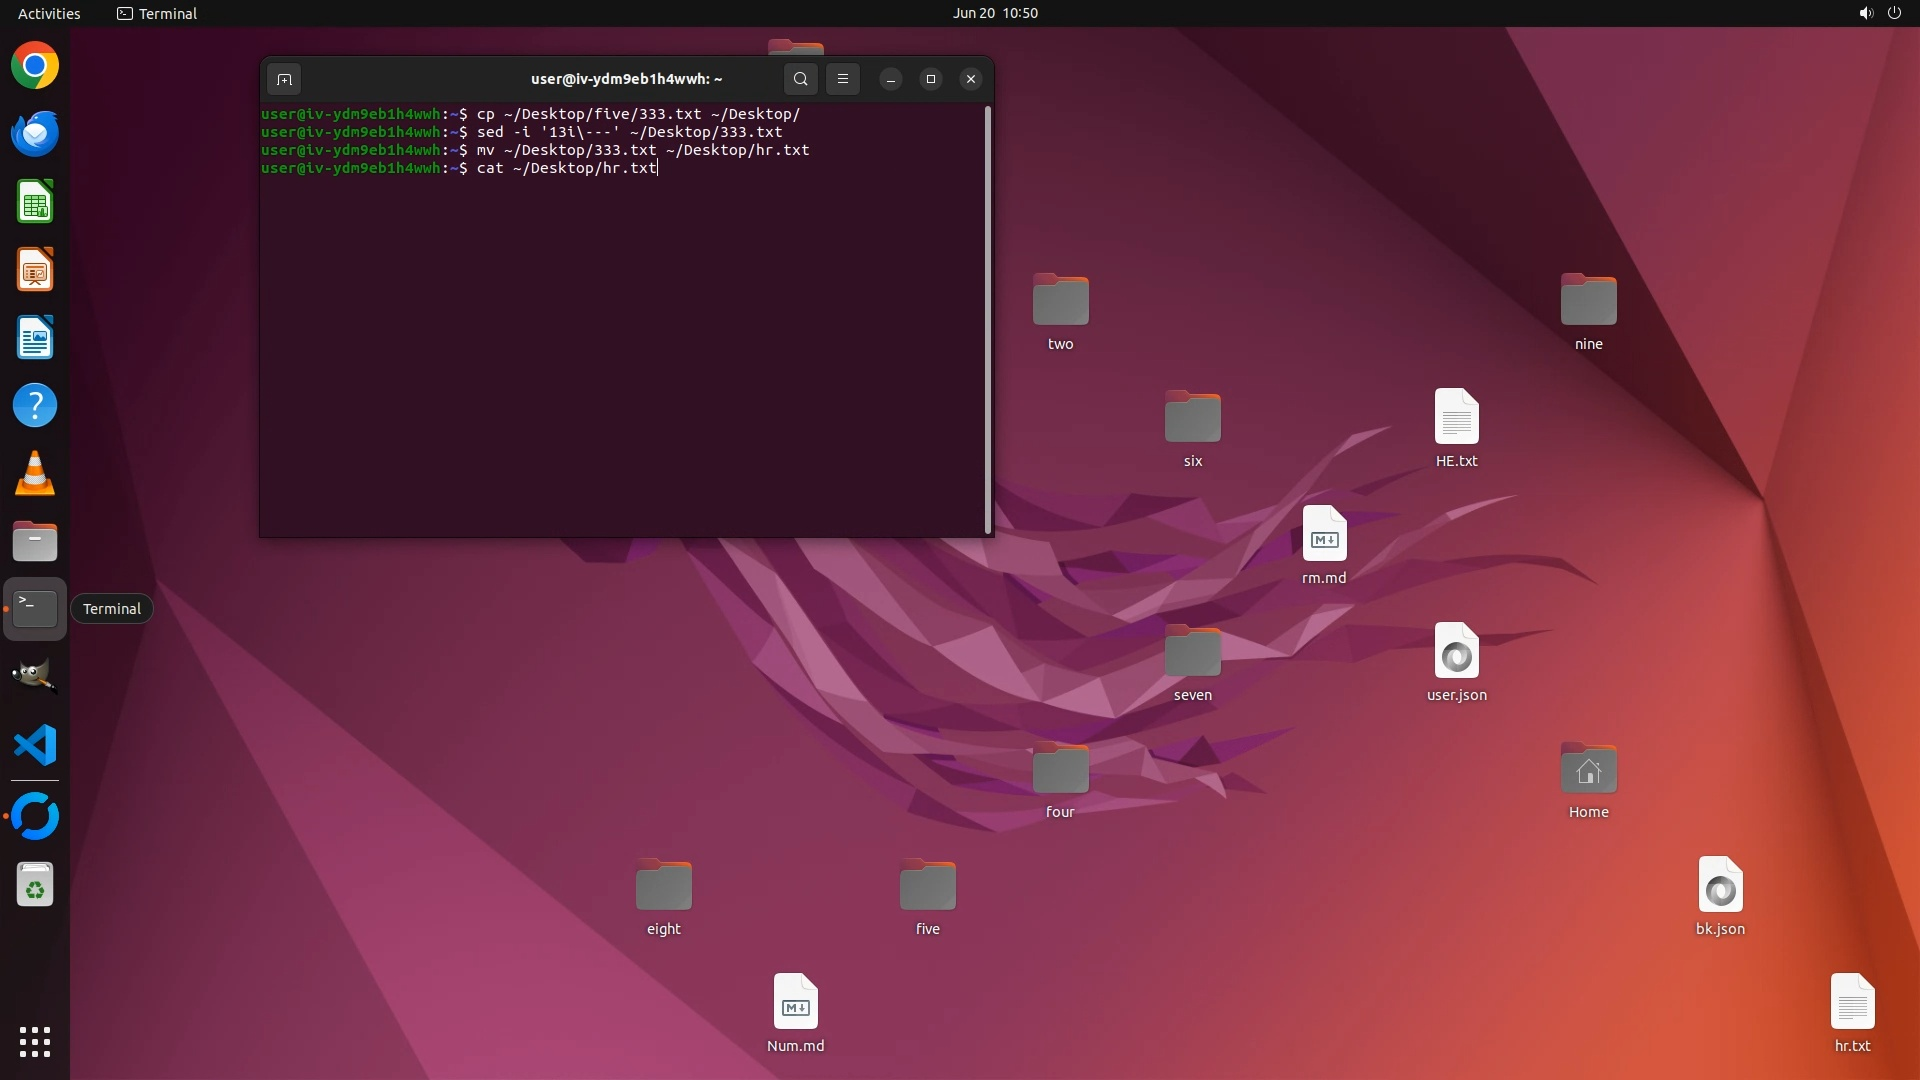Open Thunderbird mail from the dock
The image size is (1920, 1080).
(35, 134)
